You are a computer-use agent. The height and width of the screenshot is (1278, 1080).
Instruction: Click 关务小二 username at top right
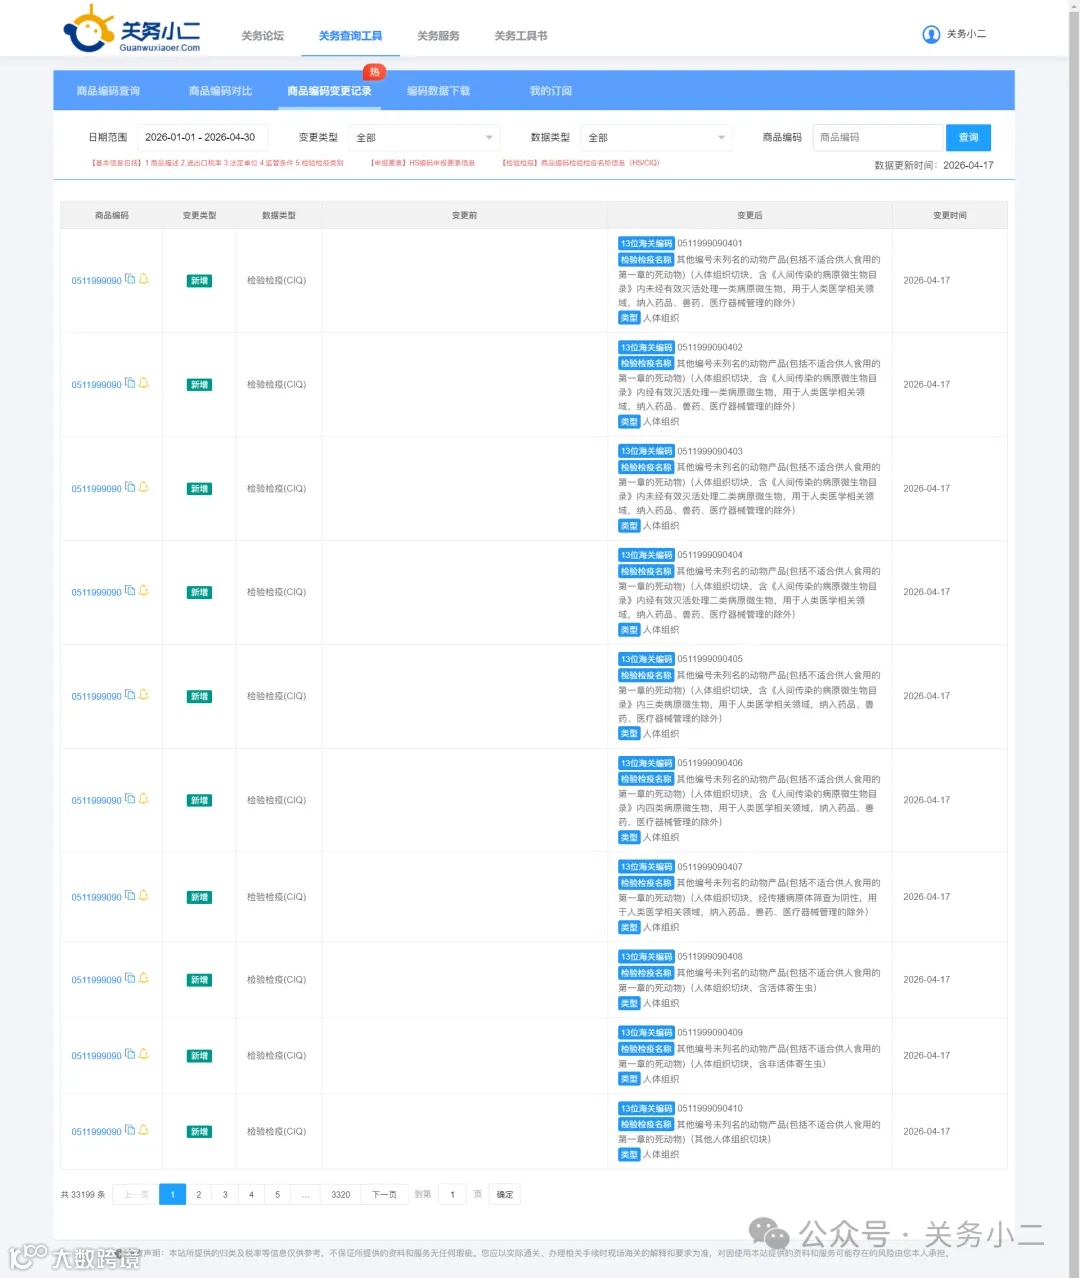click(966, 34)
